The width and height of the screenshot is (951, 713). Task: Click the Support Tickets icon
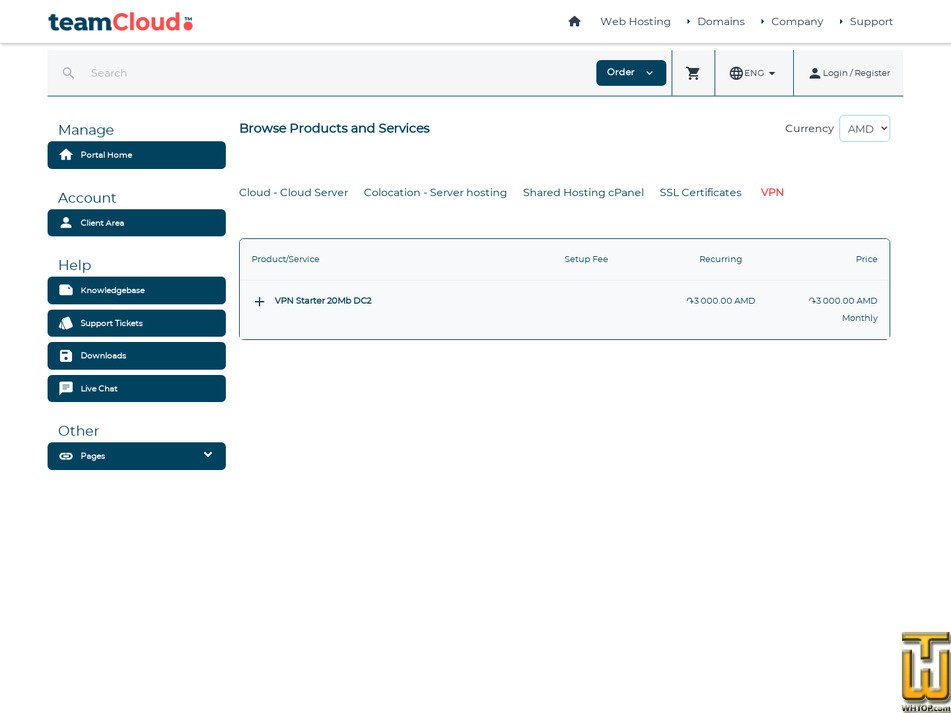tap(66, 323)
